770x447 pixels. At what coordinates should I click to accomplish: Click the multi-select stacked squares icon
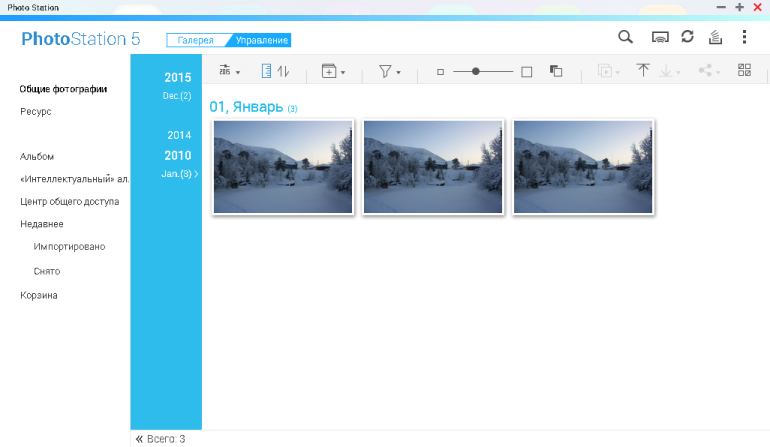(x=556, y=71)
